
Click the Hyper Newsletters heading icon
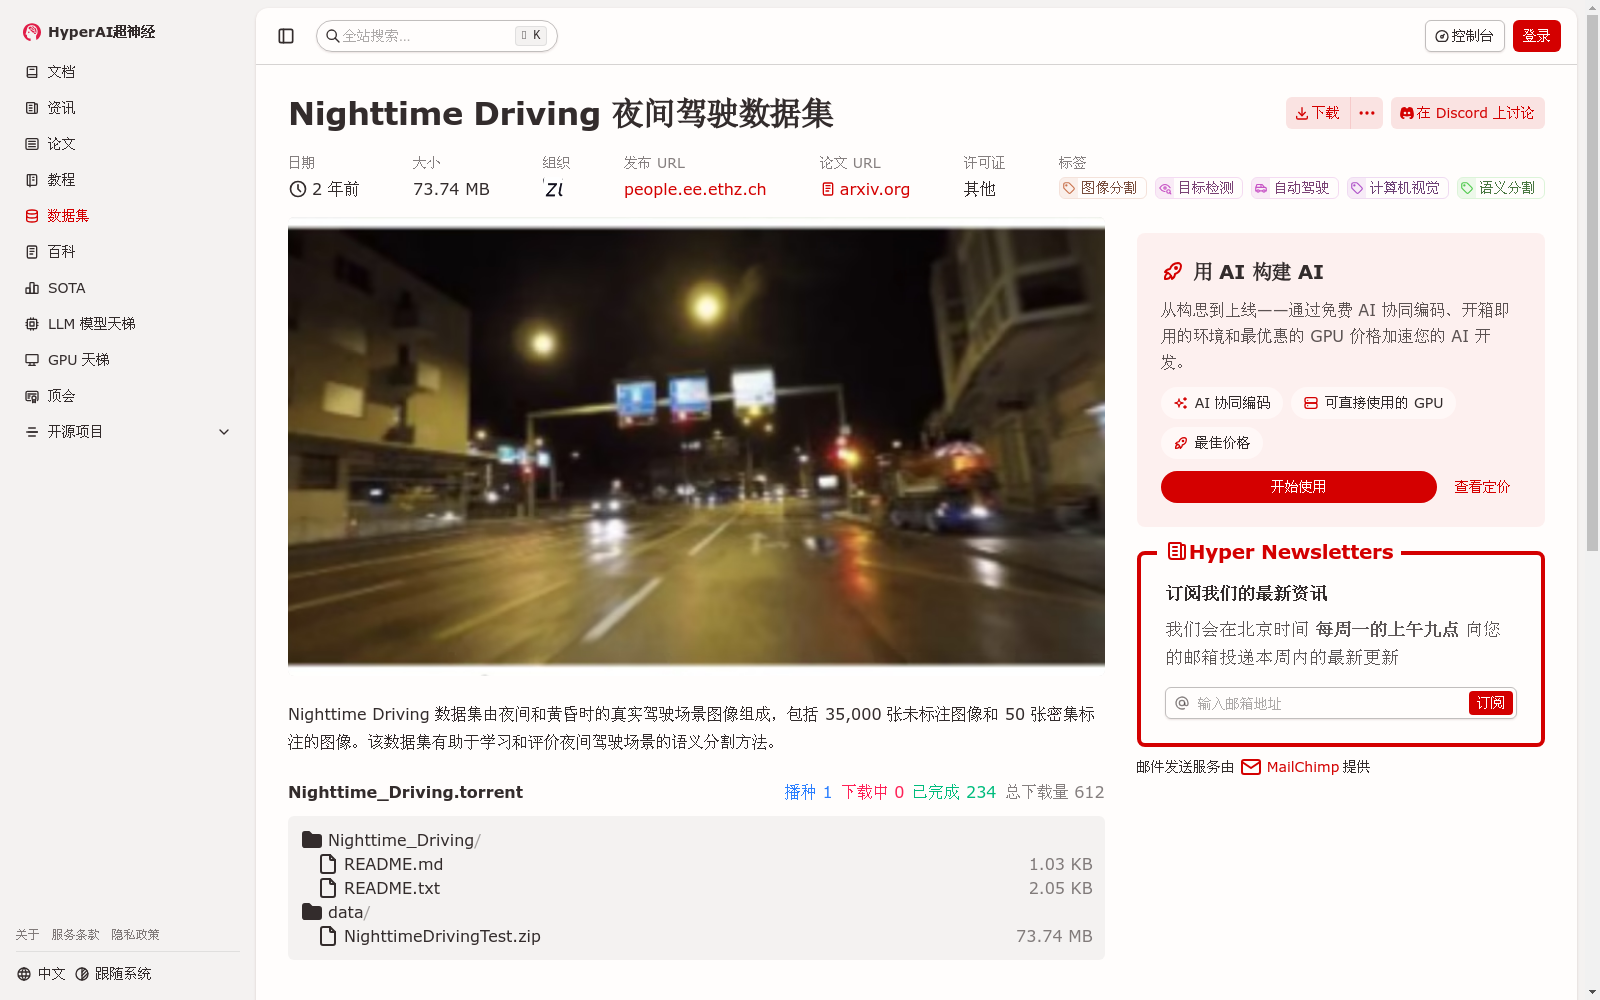tap(1176, 551)
